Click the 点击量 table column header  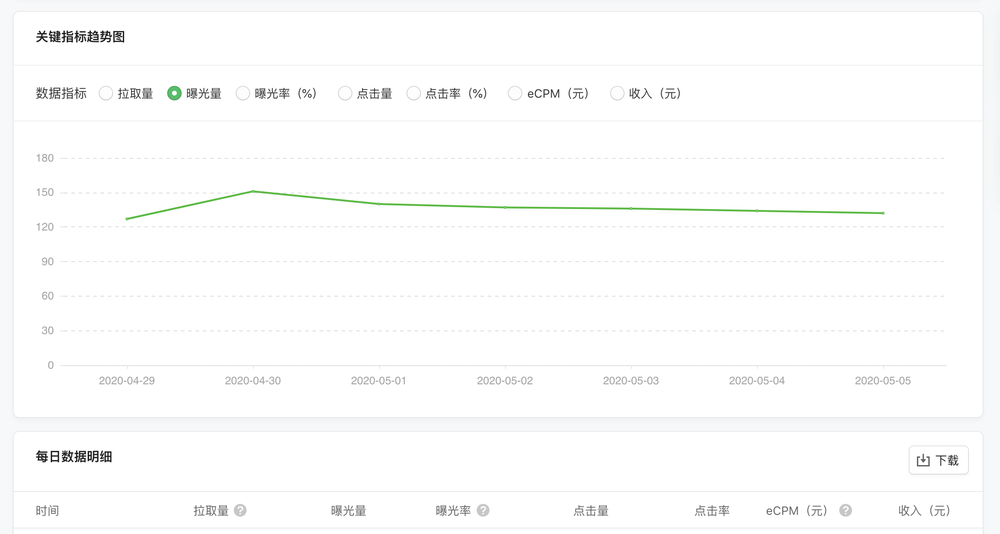pos(590,510)
